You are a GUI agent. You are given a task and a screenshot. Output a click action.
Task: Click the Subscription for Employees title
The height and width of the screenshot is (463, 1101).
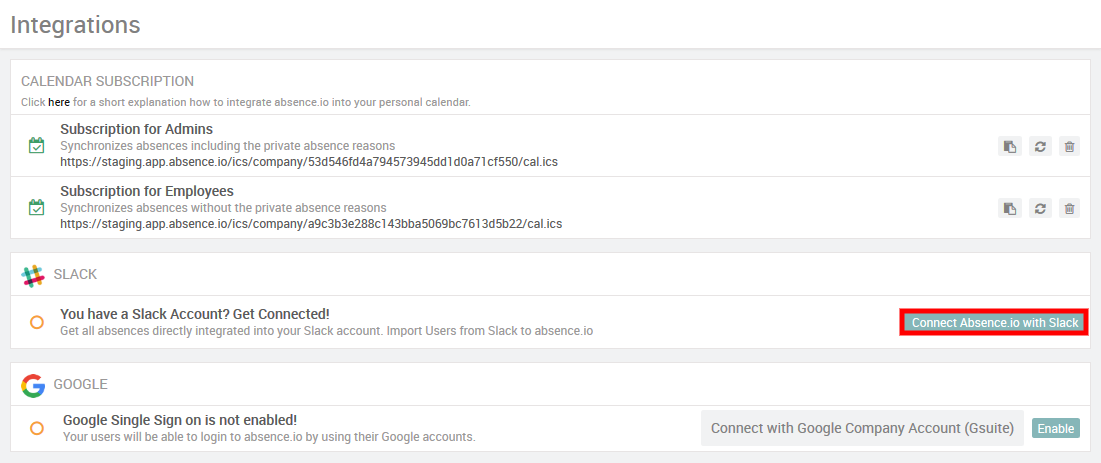coord(147,191)
